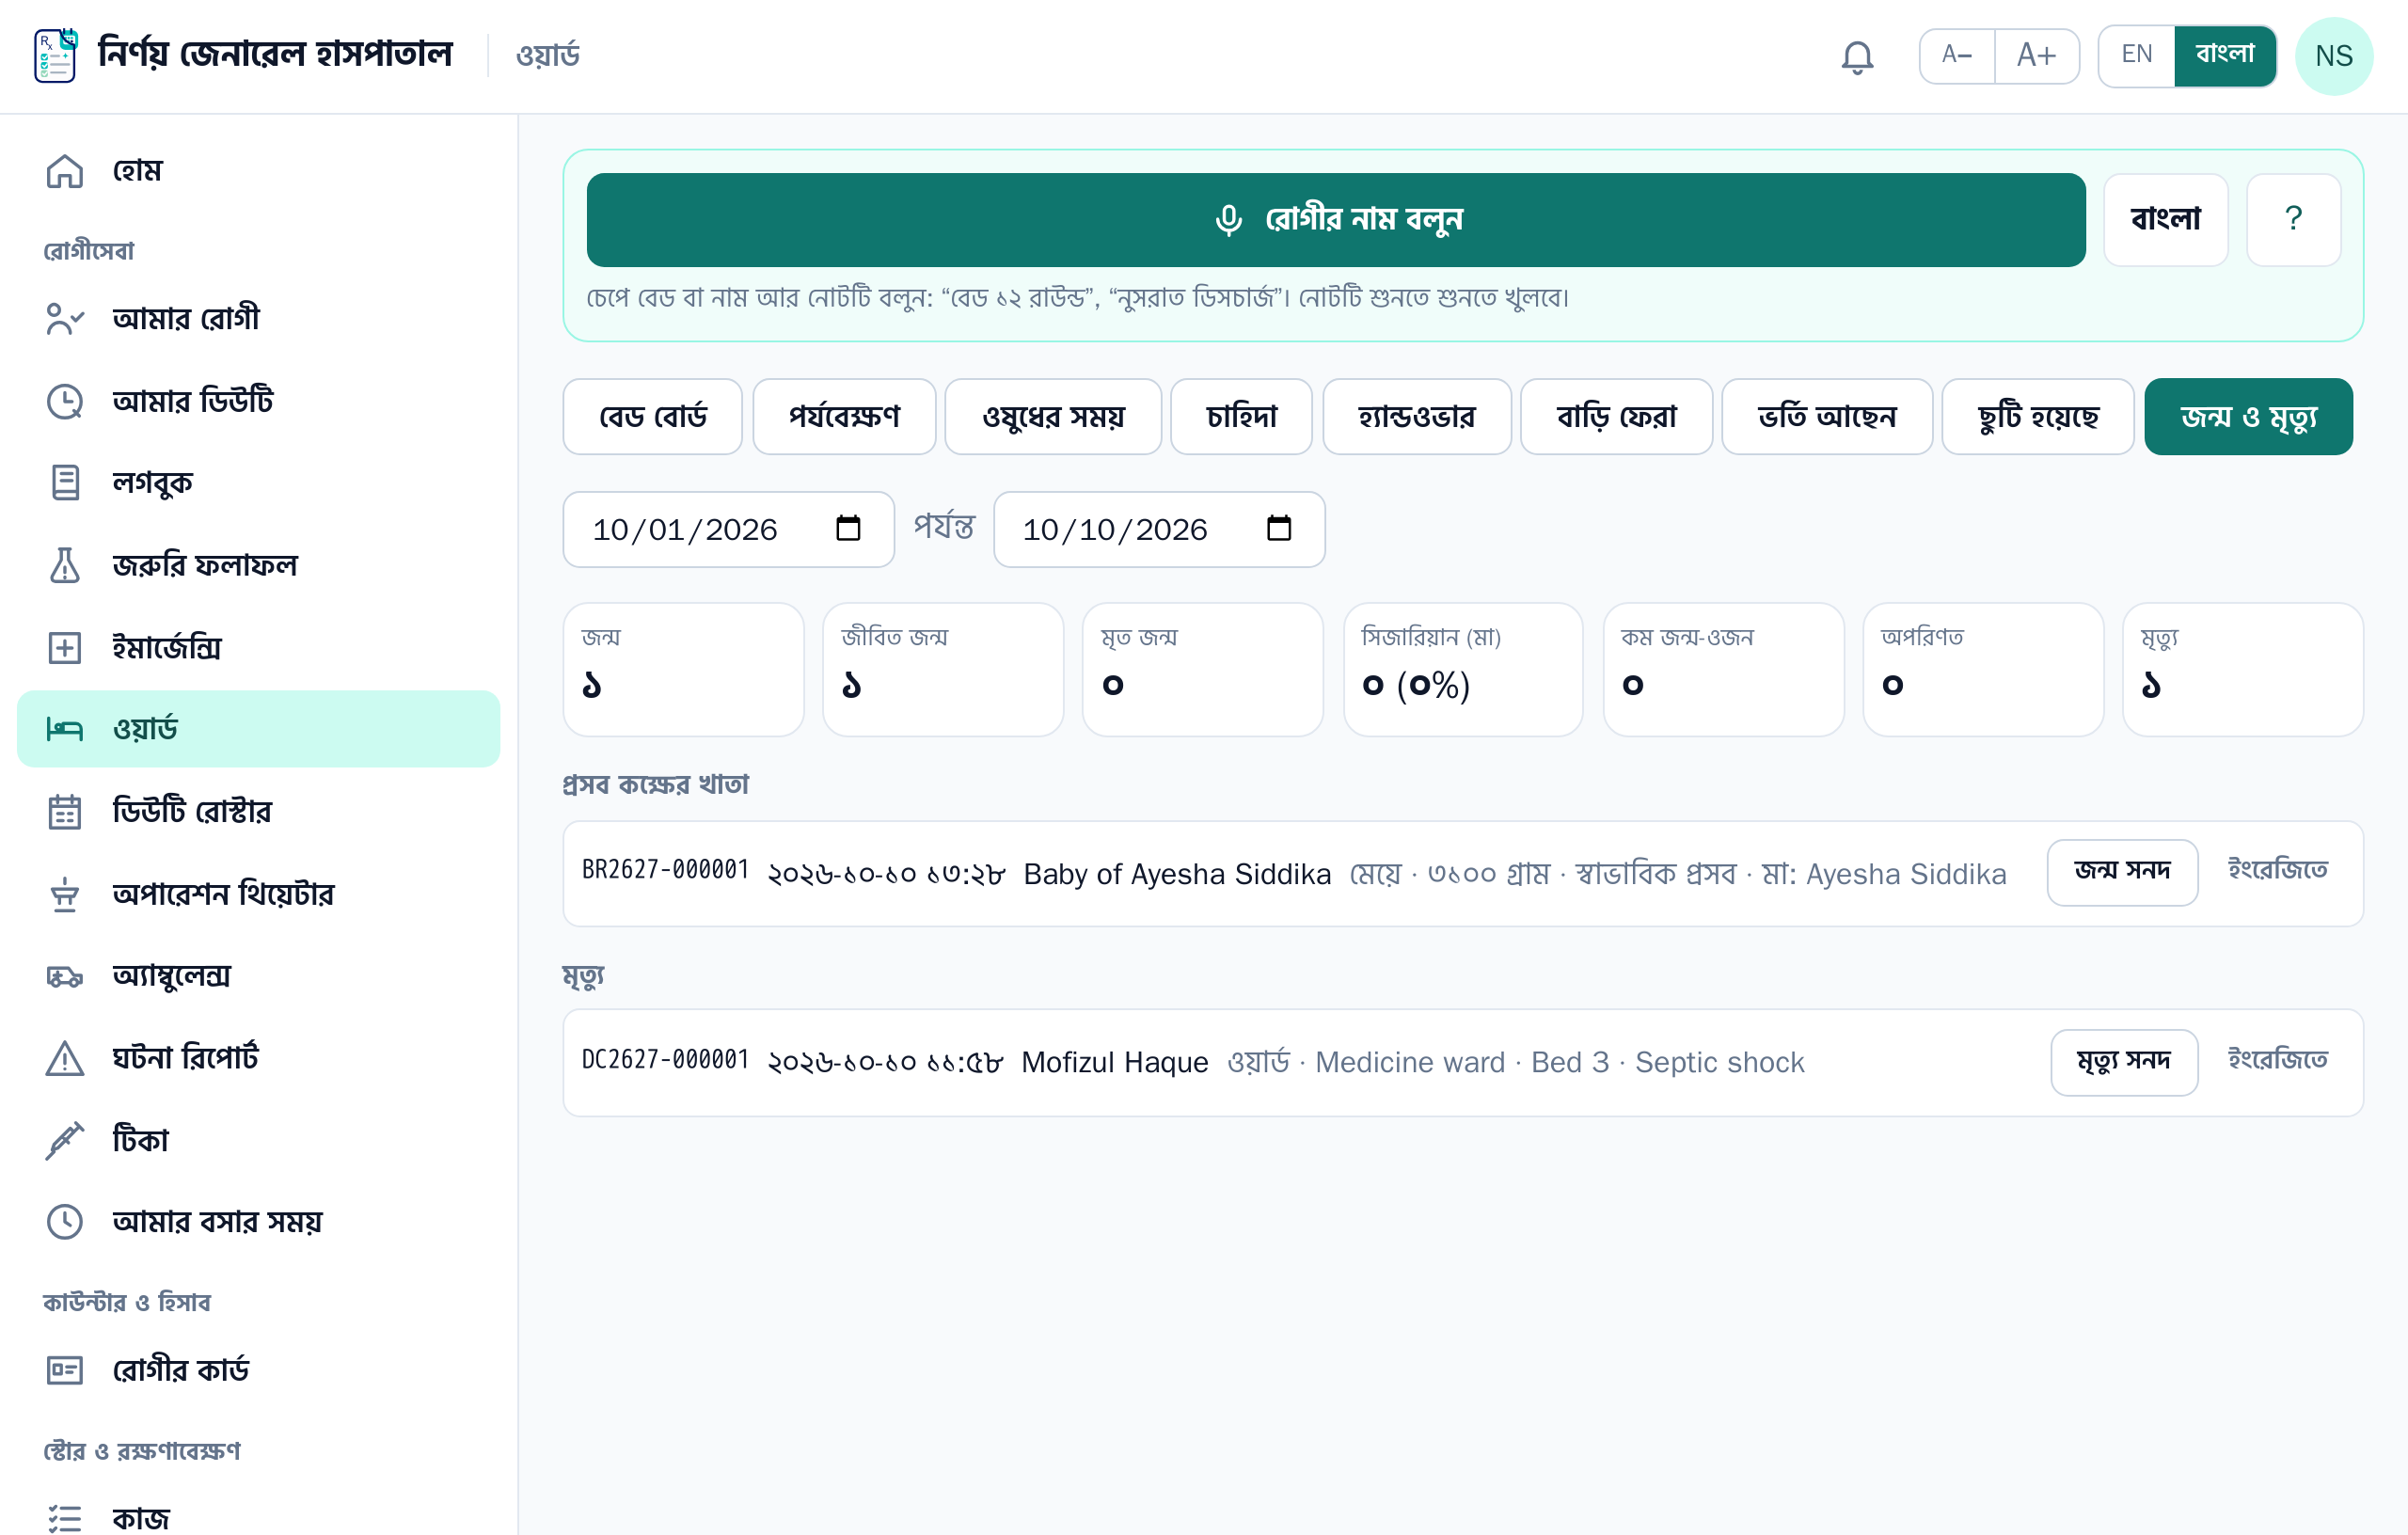The height and width of the screenshot is (1535, 2408).
Task: Start voice input রোগীর নাম বলুন
Action: coord(1336,220)
